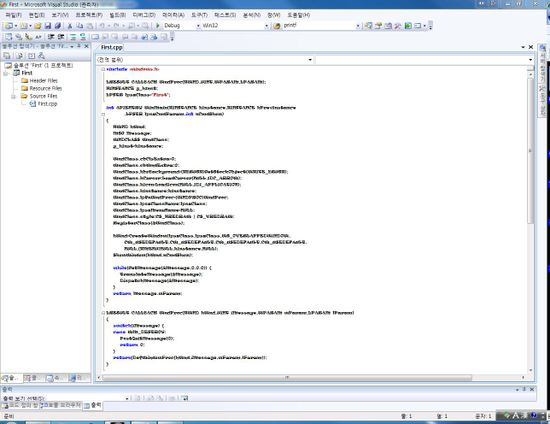Click the word wrap toggle icon in Output toolbar
This screenshot has height=424, width=550.
(x=185, y=398)
